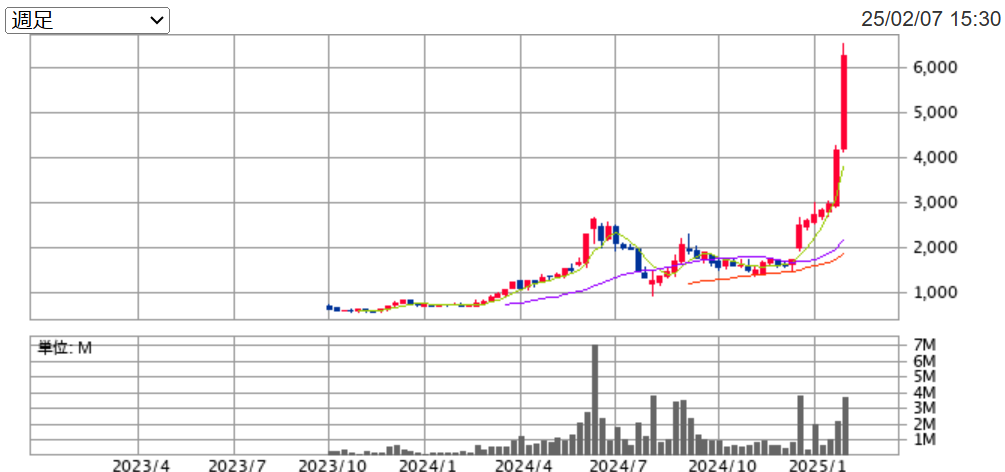This screenshot has width=1005, height=472.
Task: Click the 3,000 price axis label
Action: [934, 203]
